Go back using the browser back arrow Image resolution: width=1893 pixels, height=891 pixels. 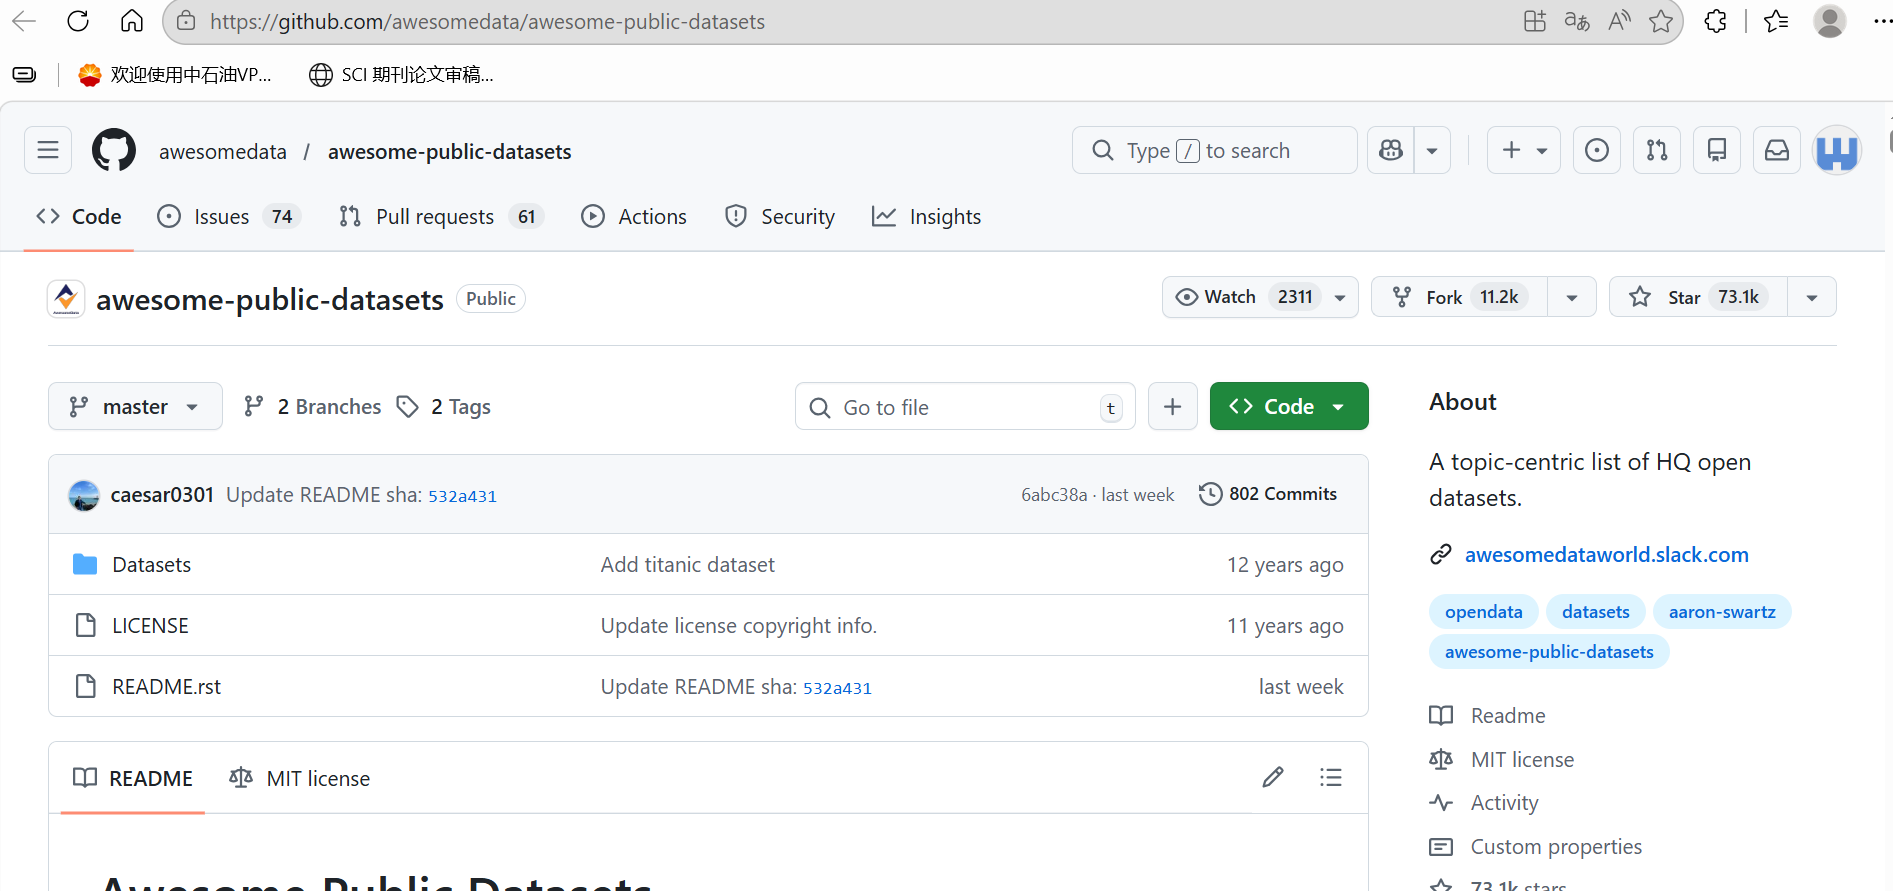(x=24, y=21)
